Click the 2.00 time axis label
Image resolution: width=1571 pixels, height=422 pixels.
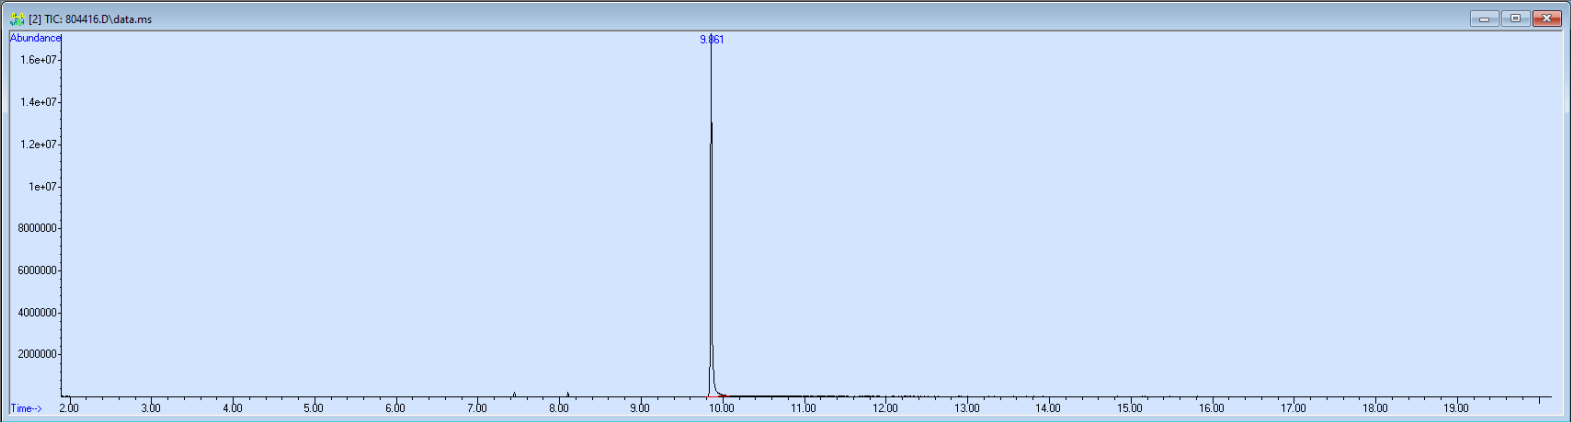pos(69,408)
